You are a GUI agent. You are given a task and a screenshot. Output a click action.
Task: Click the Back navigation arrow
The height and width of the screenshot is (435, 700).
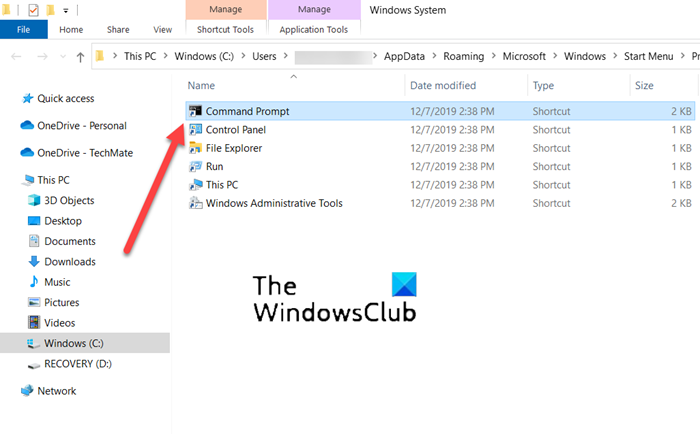(16, 57)
